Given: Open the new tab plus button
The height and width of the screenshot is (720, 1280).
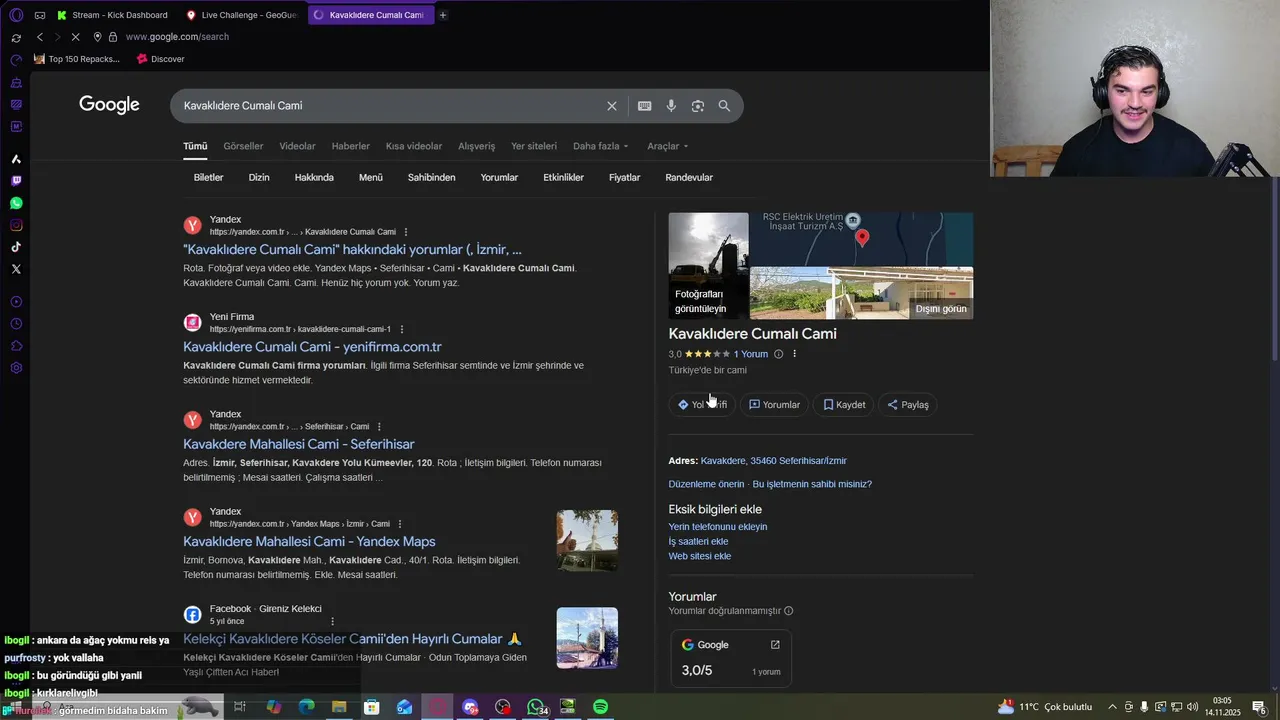Looking at the screenshot, I should (x=443, y=15).
